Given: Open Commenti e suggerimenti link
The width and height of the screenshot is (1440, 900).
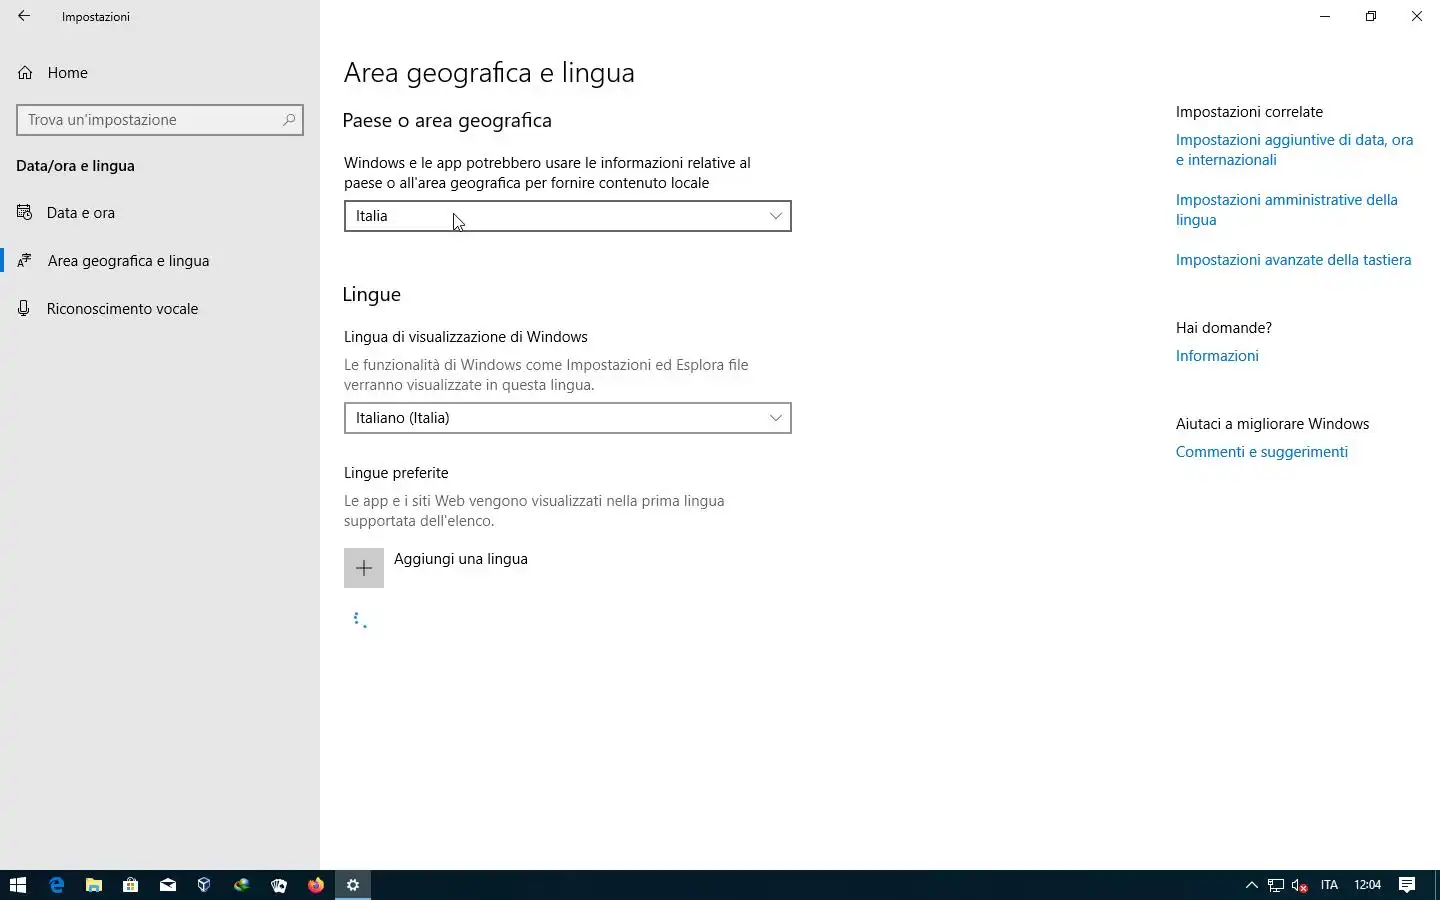Looking at the screenshot, I should click(x=1261, y=452).
